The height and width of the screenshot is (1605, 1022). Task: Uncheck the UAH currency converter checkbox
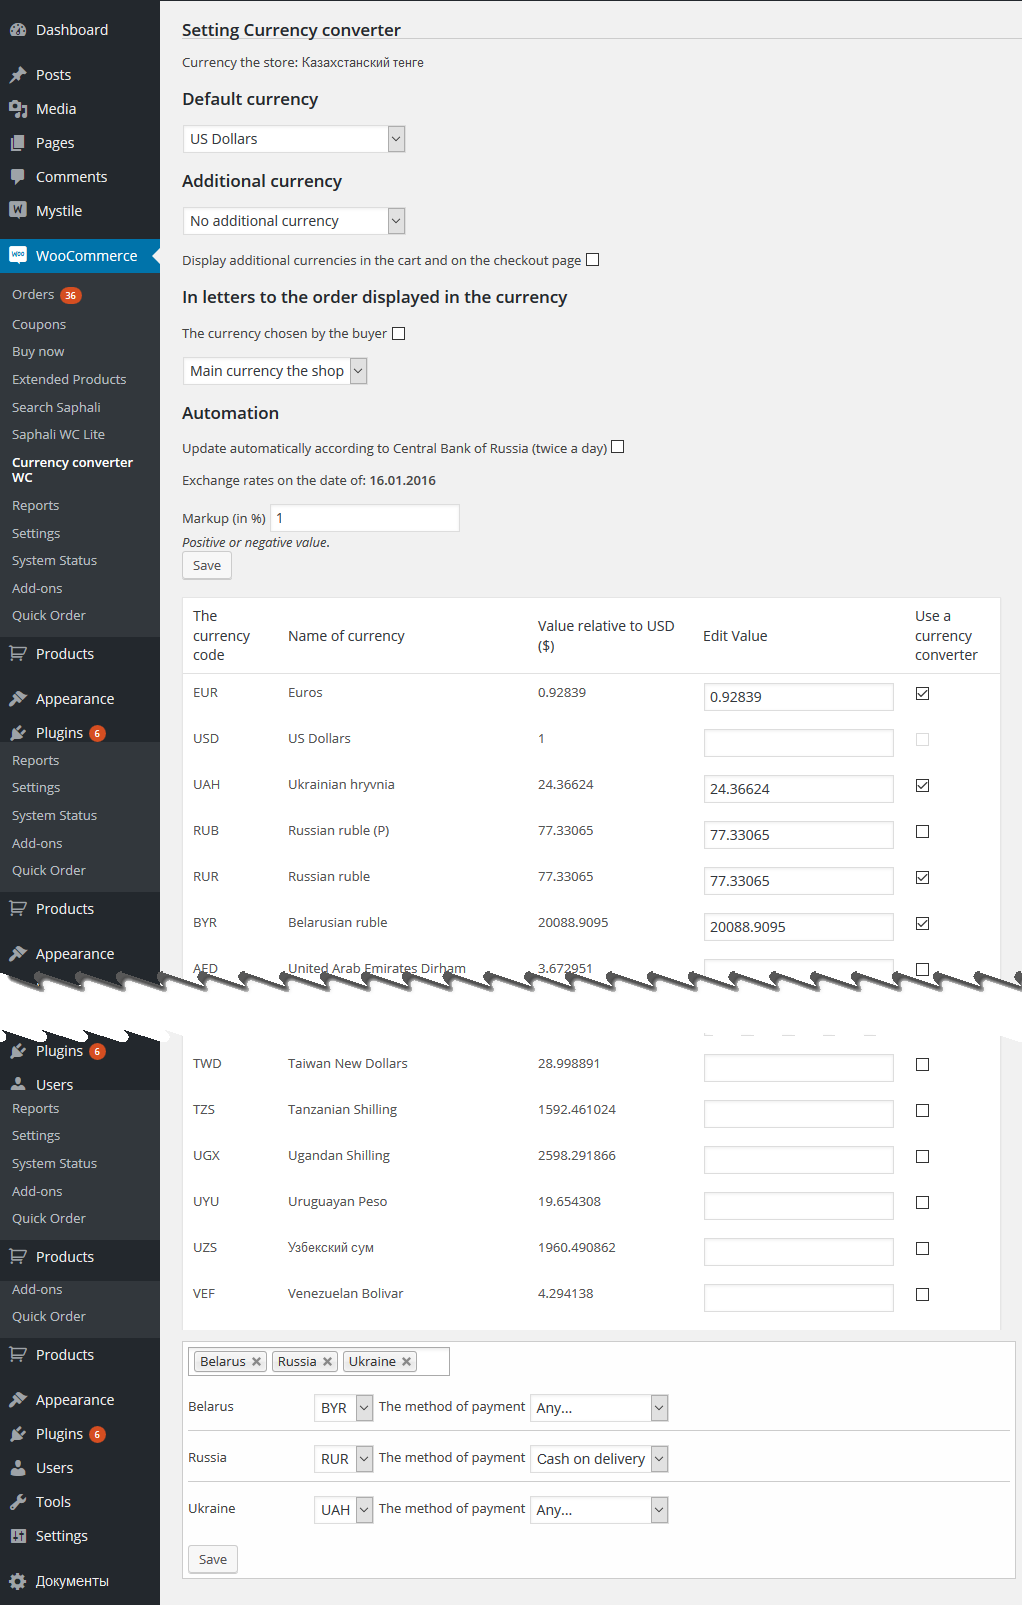click(x=923, y=786)
